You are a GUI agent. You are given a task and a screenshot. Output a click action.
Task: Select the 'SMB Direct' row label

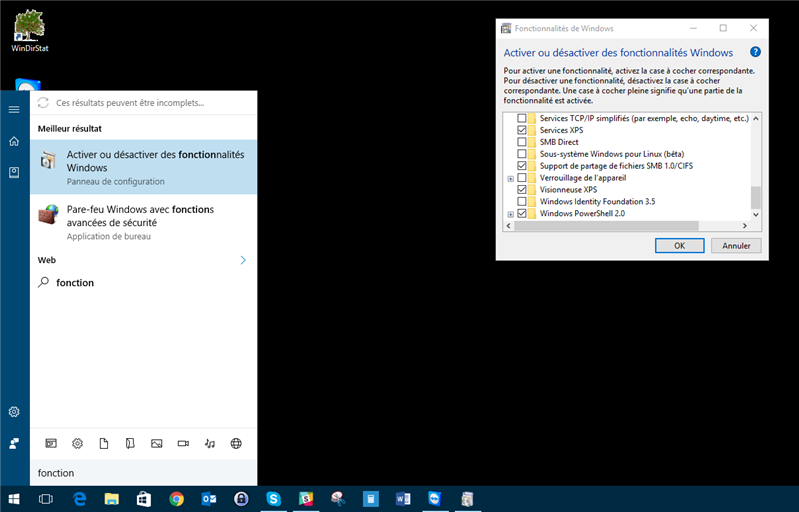559,142
